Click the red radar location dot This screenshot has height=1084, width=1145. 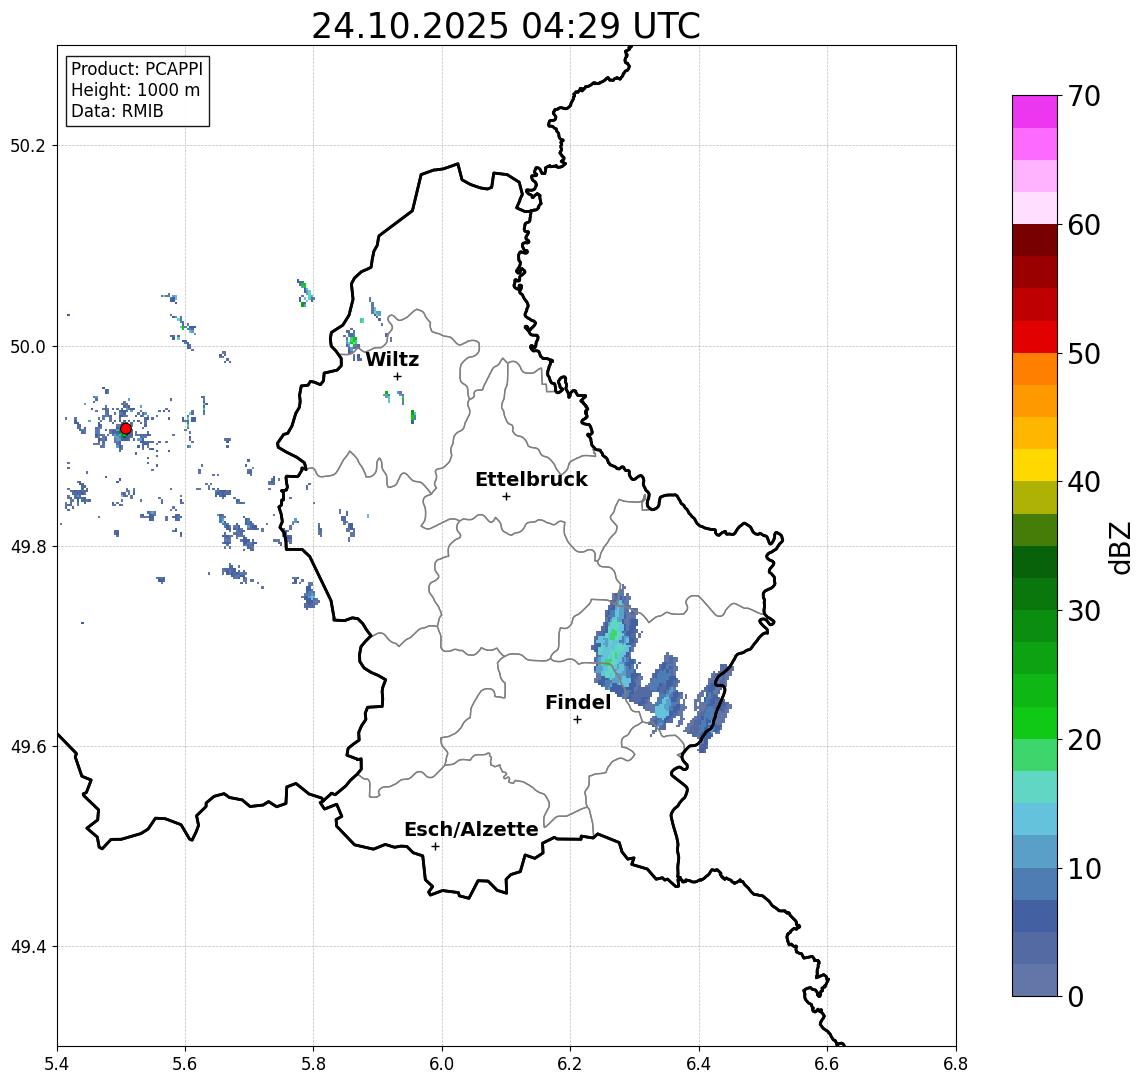tap(126, 429)
